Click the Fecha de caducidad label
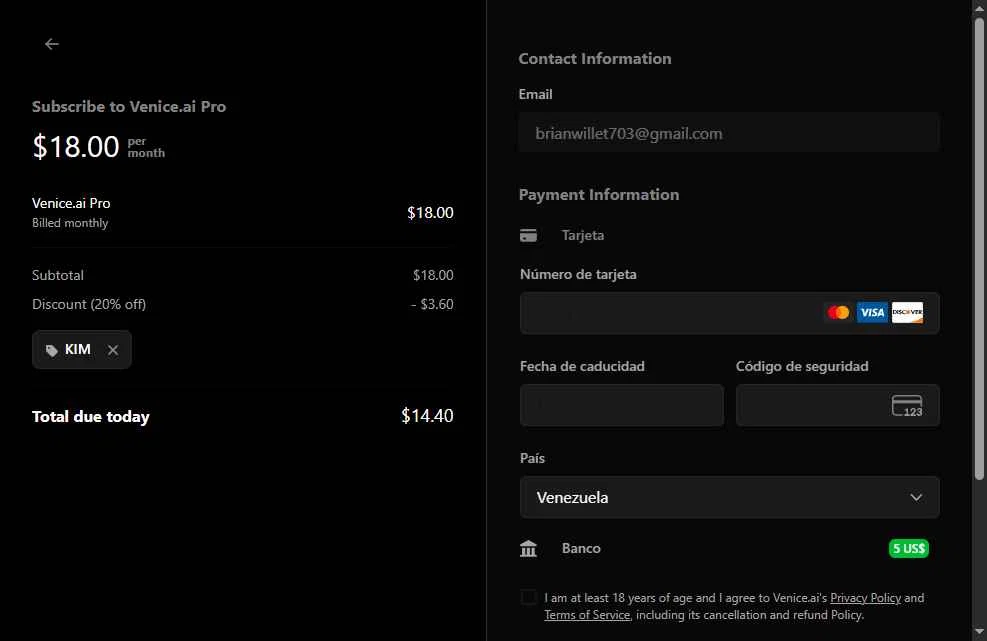 point(582,366)
